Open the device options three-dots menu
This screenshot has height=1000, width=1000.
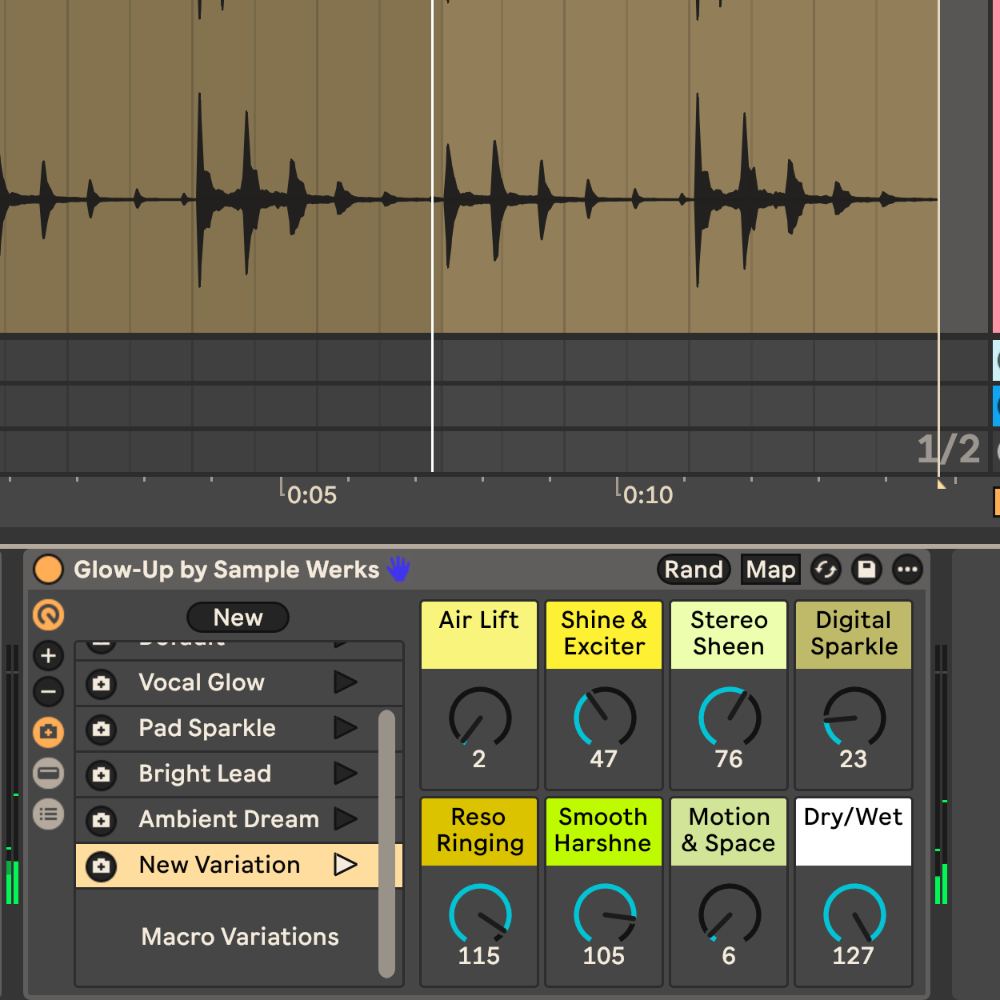pos(907,570)
